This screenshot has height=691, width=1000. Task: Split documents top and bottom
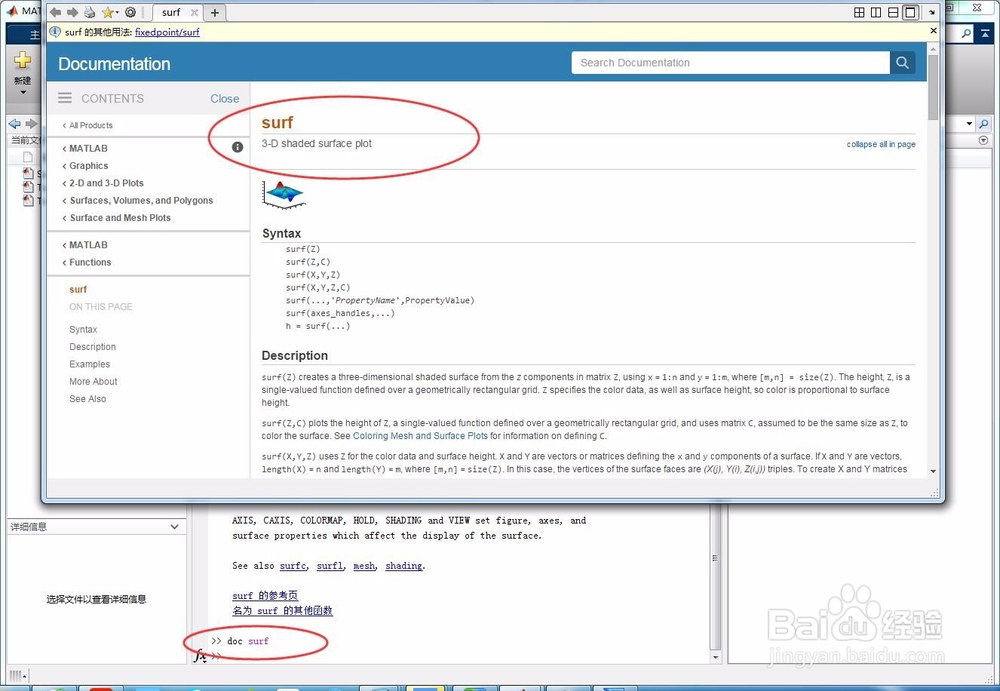point(893,12)
